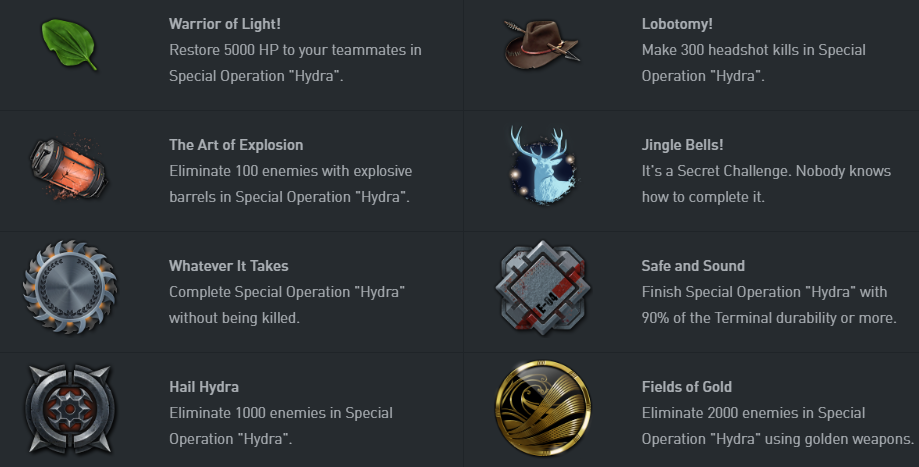Click the Secret Challenge description text
This screenshot has width=919, height=467.
766,184
